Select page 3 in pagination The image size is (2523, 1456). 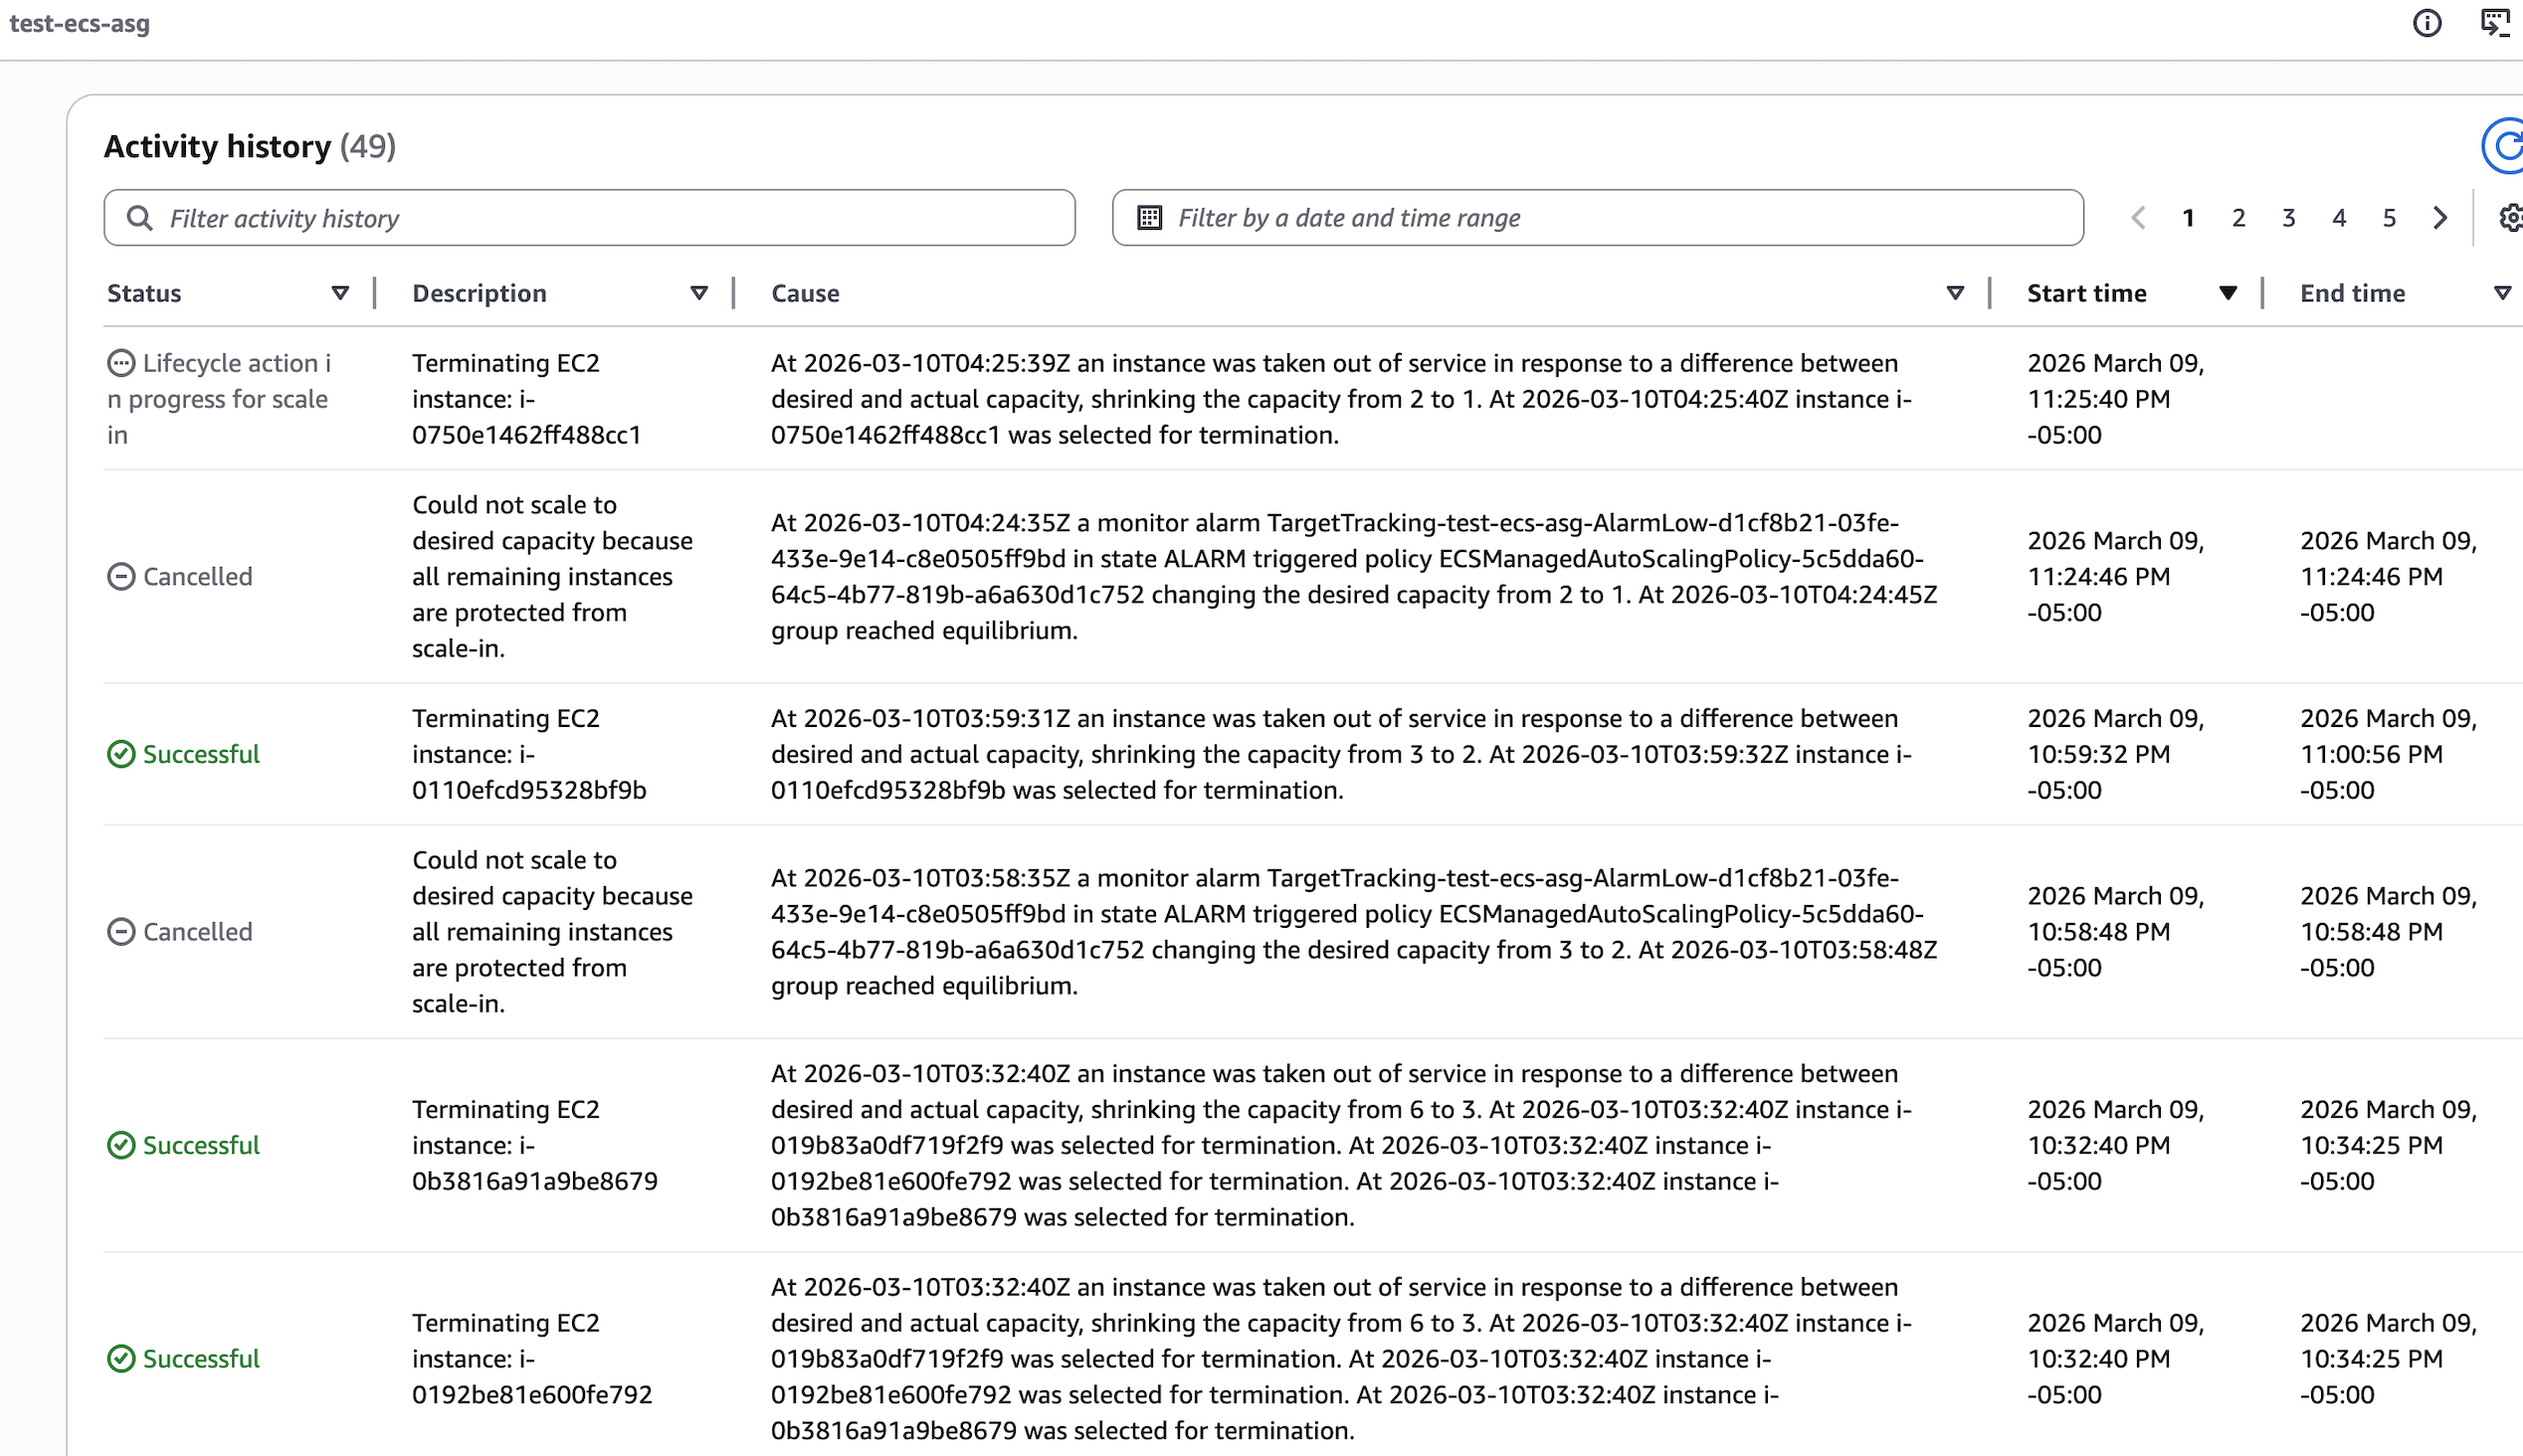click(2288, 218)
